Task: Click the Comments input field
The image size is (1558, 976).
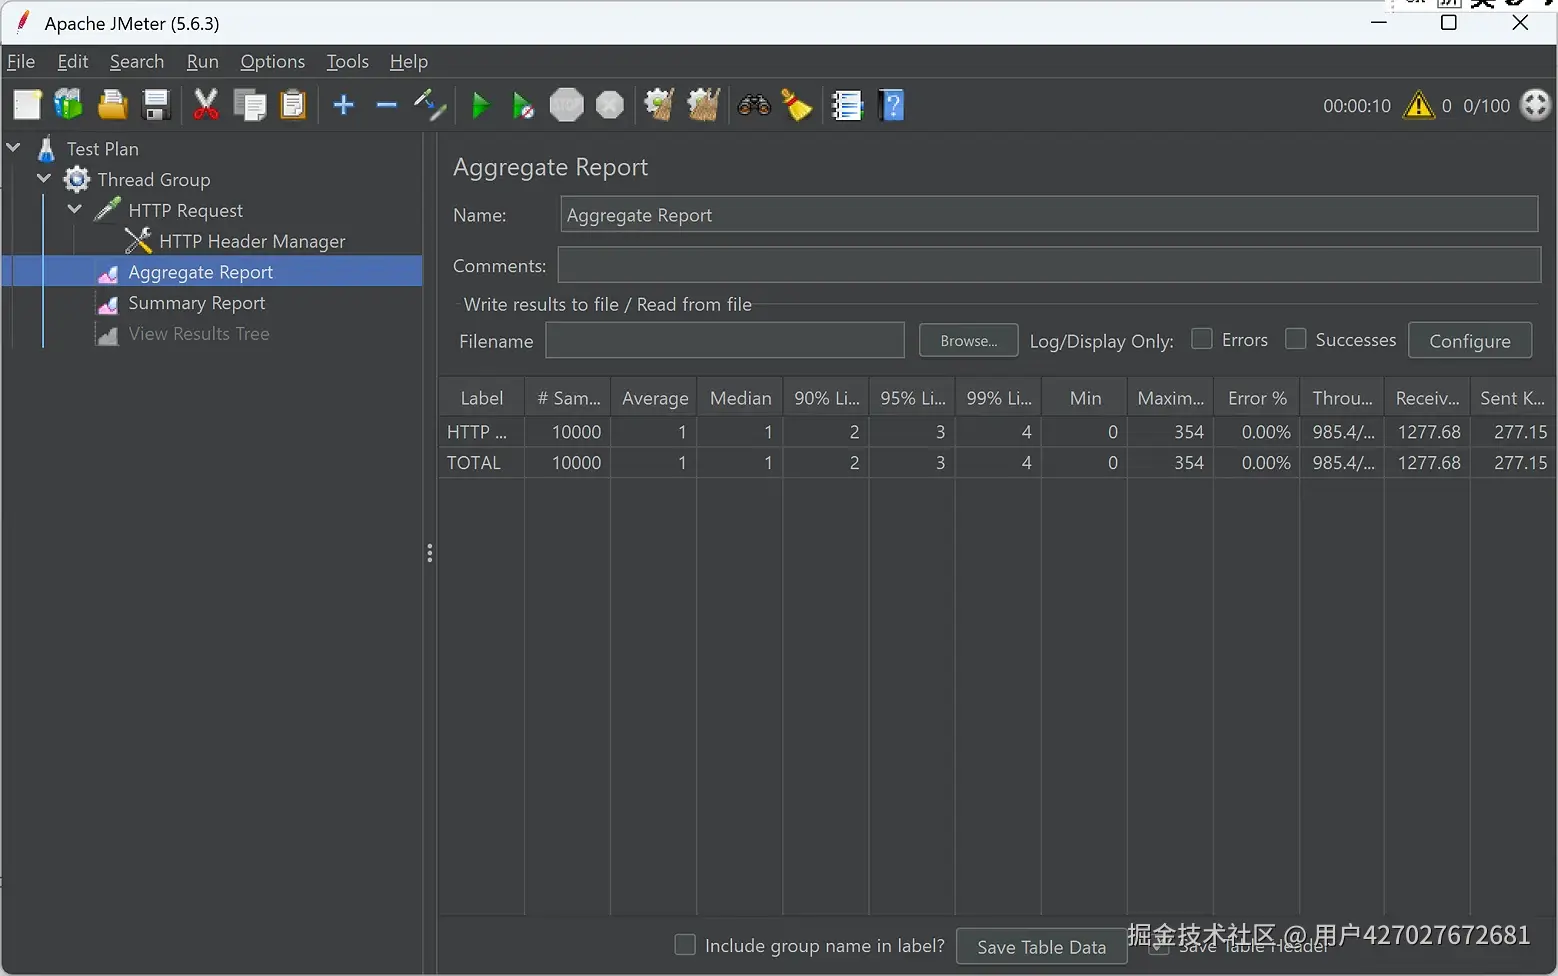Action: [1049, 265]
